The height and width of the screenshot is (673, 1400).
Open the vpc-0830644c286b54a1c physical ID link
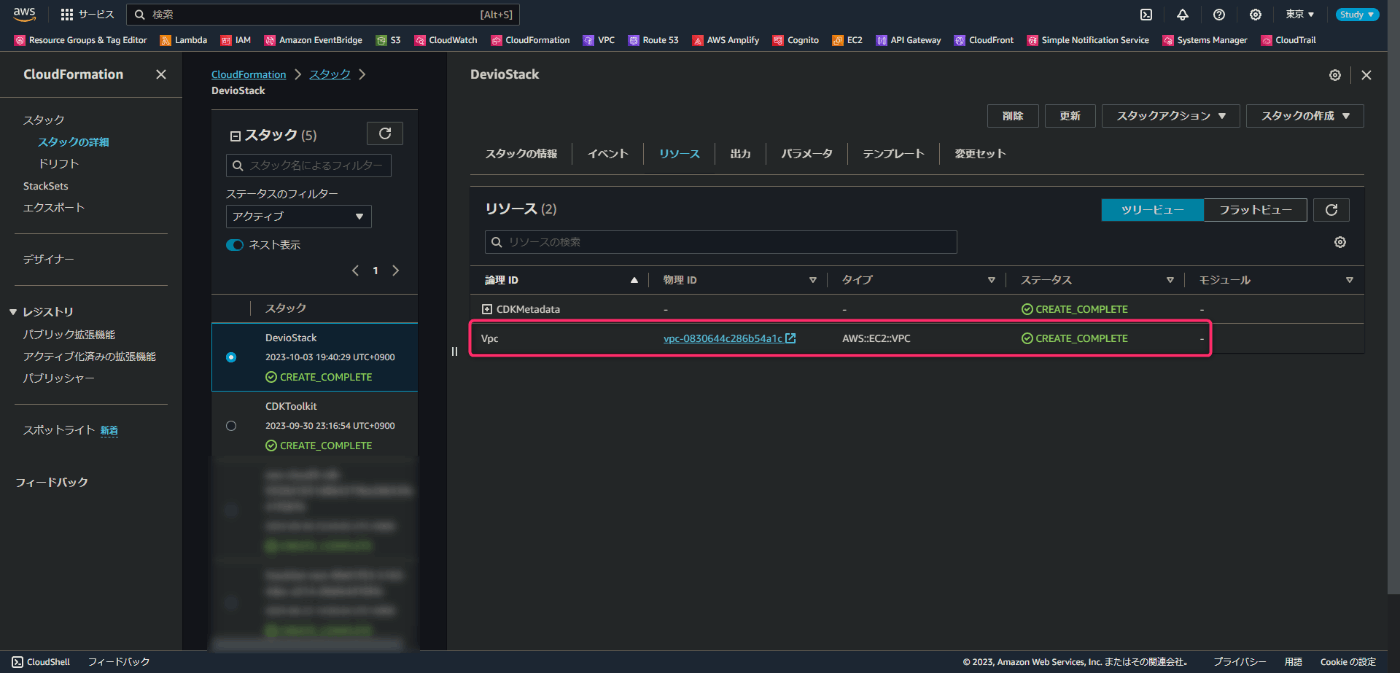click(729, 339)
